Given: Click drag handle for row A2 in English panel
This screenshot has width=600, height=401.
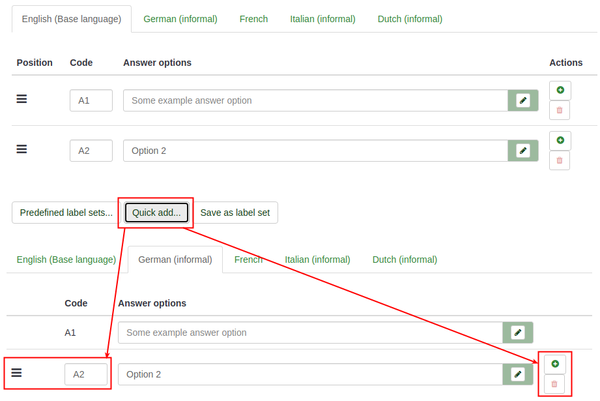Looking at the screenshot, I should coord(22,149).
